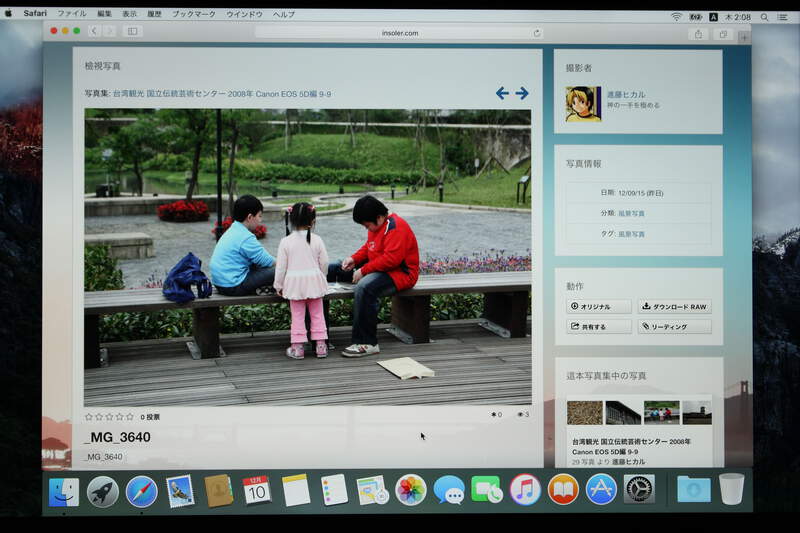Open iTunes from the Dock
The width and height of the screenshot is (800, 533).
pos(525,489)
